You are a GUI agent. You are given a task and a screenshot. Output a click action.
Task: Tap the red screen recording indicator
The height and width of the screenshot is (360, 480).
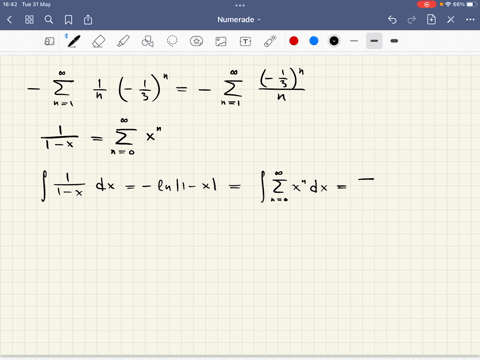point(426,4)
